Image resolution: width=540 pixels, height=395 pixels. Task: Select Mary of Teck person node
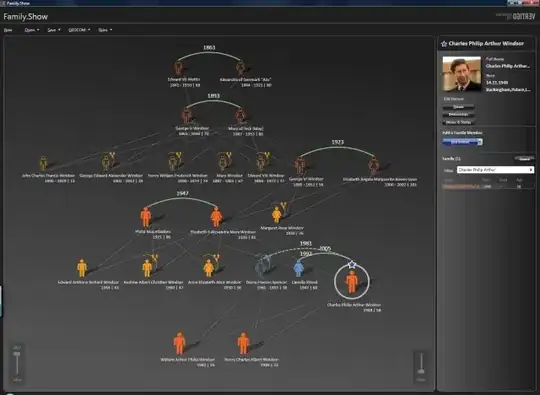point(240,116)
